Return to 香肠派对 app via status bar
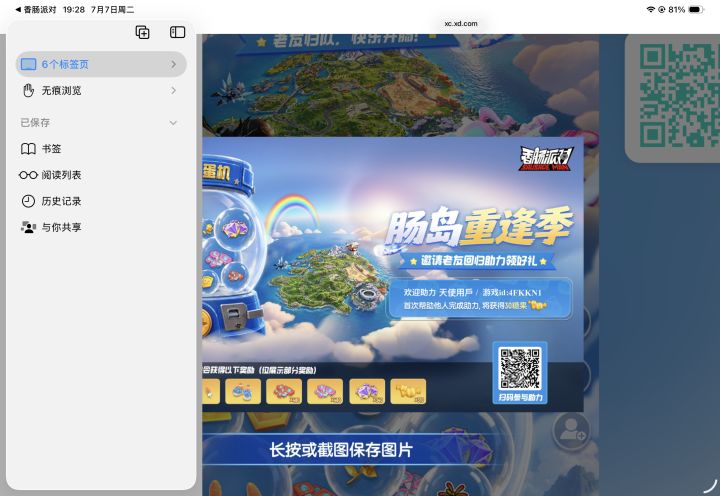720x496 pixels. [x=36, y=9]
